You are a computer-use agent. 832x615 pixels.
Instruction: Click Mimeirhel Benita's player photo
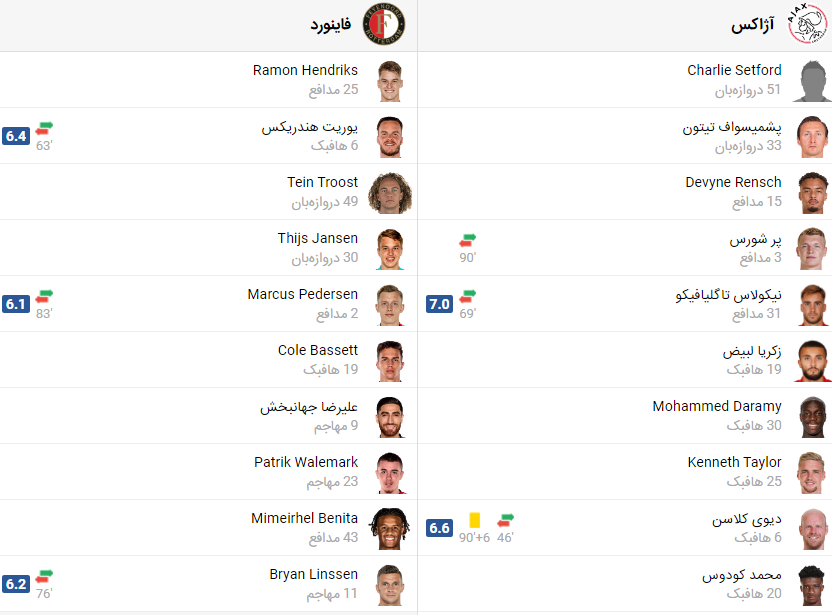coord(390,529)
